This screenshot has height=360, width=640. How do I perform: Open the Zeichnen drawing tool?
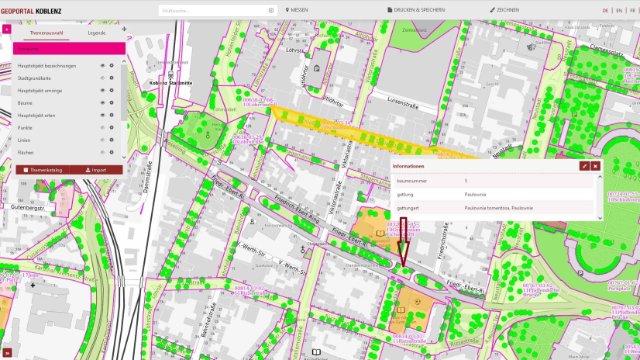[504, 10]
